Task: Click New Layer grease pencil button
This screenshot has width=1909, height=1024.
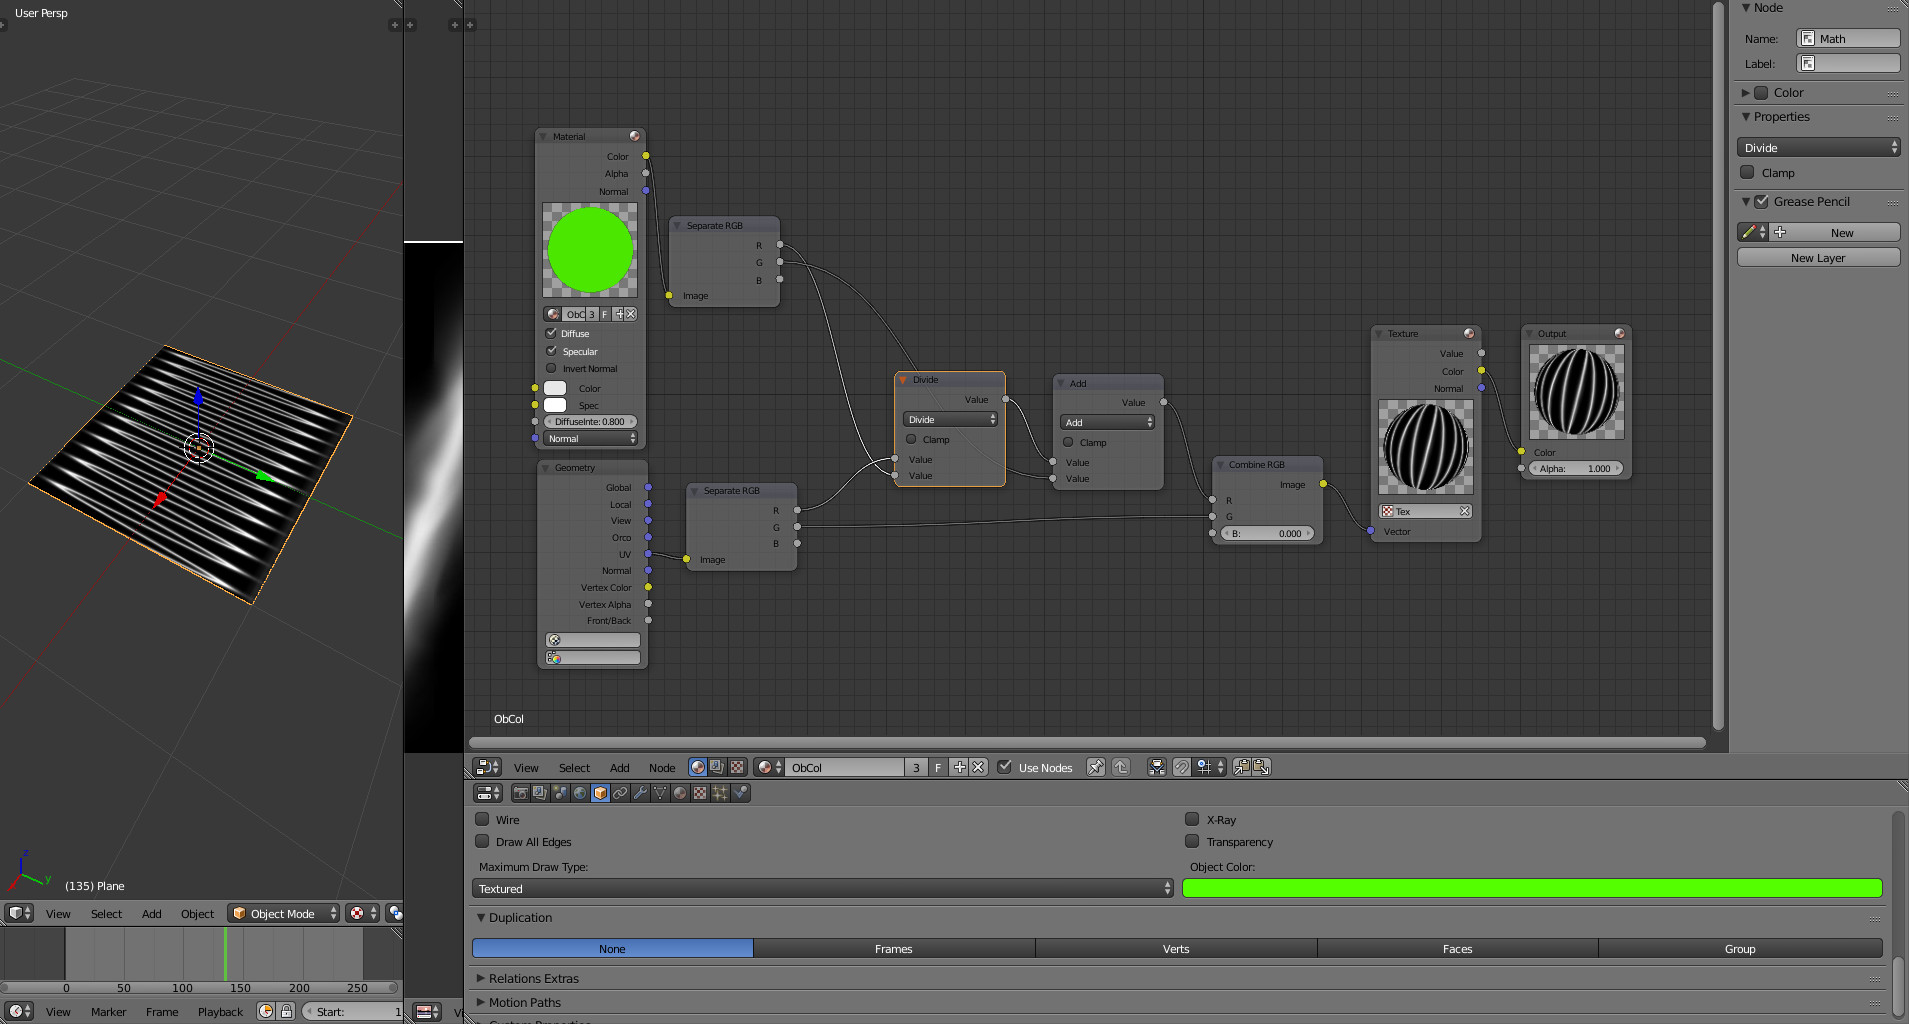Action: point(1818,257)
